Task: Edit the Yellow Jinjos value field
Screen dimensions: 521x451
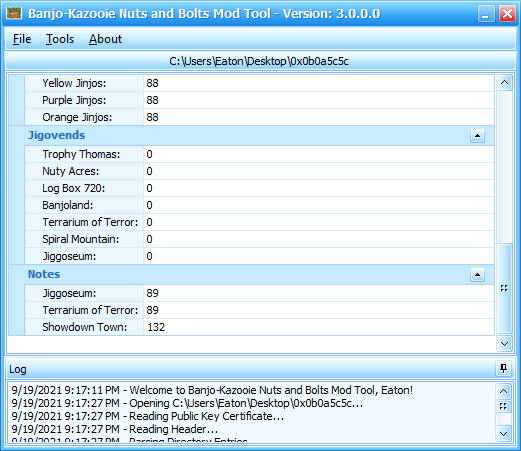Action: tap(319, 83)
